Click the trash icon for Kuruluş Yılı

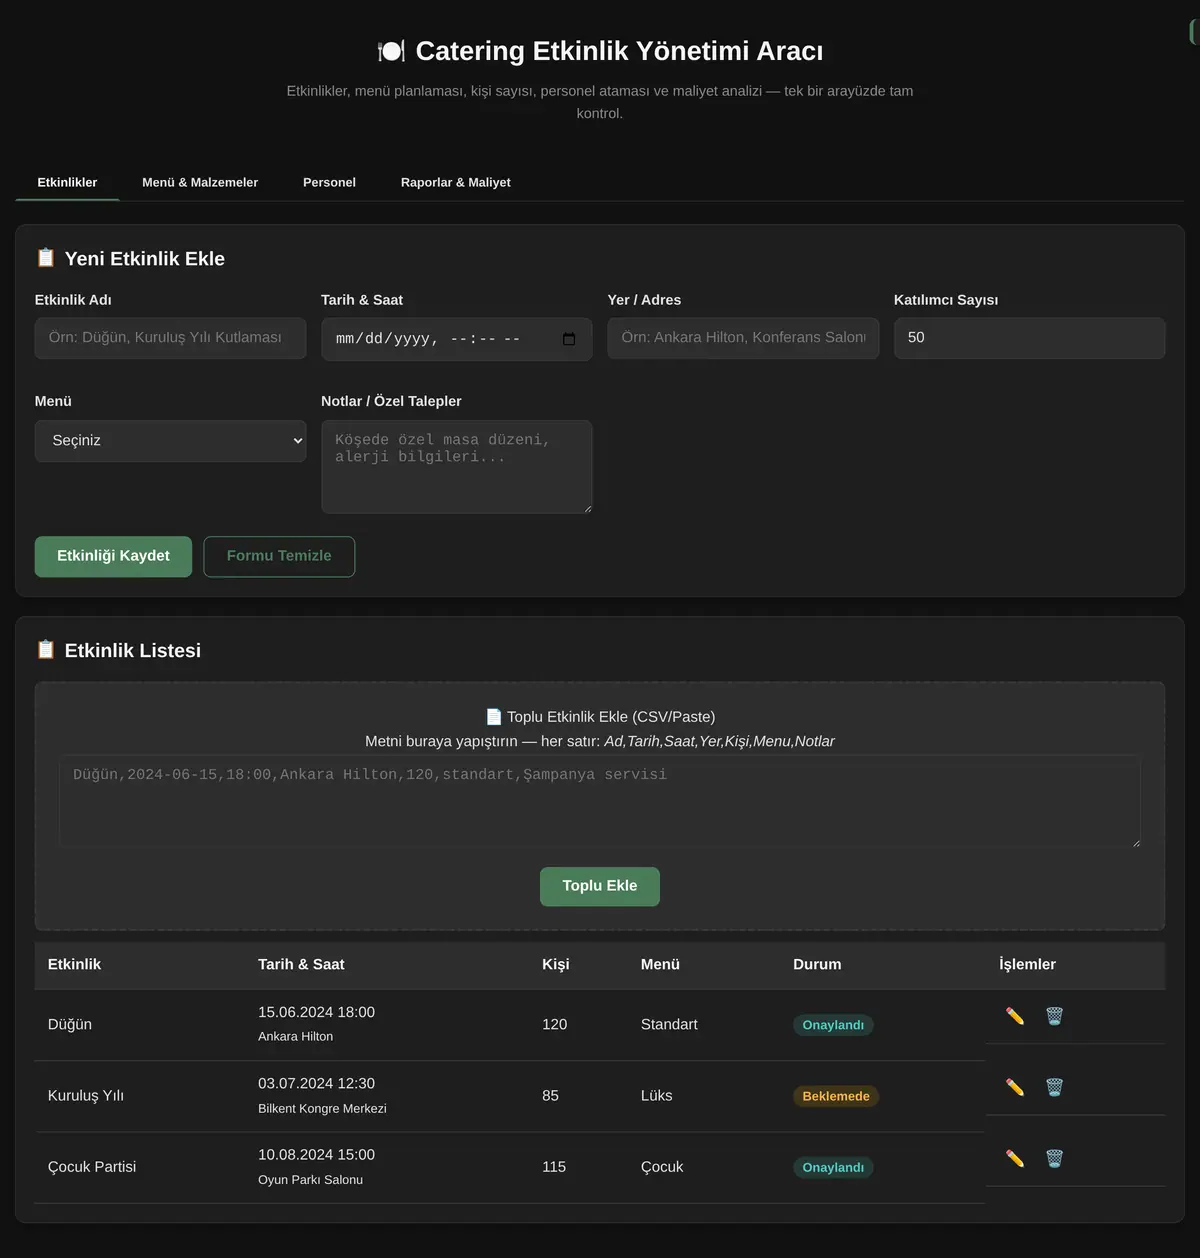point(1054,1087)
